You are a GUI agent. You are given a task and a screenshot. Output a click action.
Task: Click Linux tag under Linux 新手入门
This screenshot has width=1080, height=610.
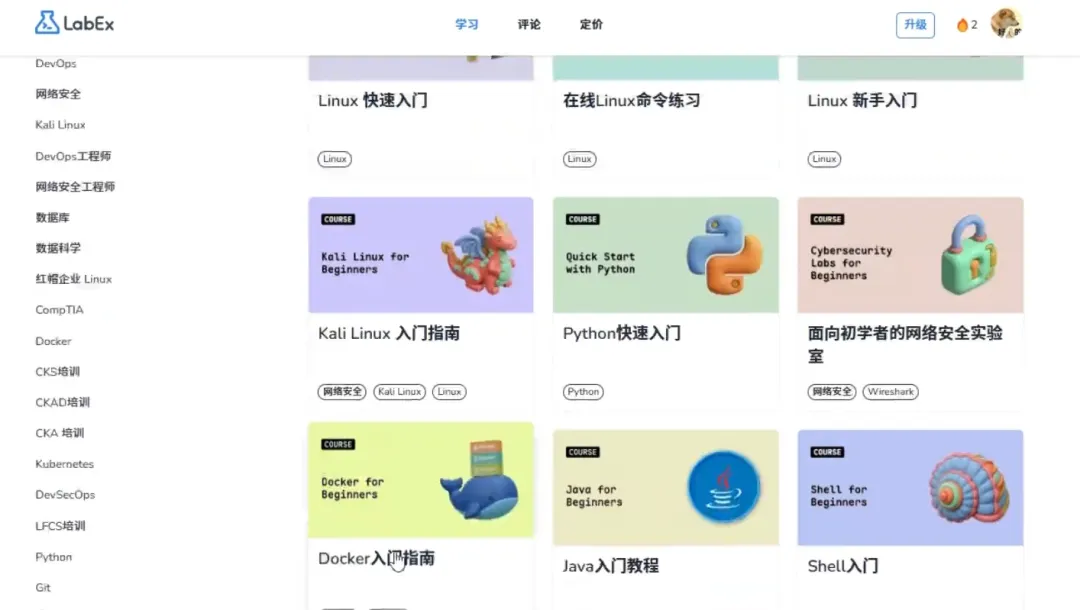(824, 159)
